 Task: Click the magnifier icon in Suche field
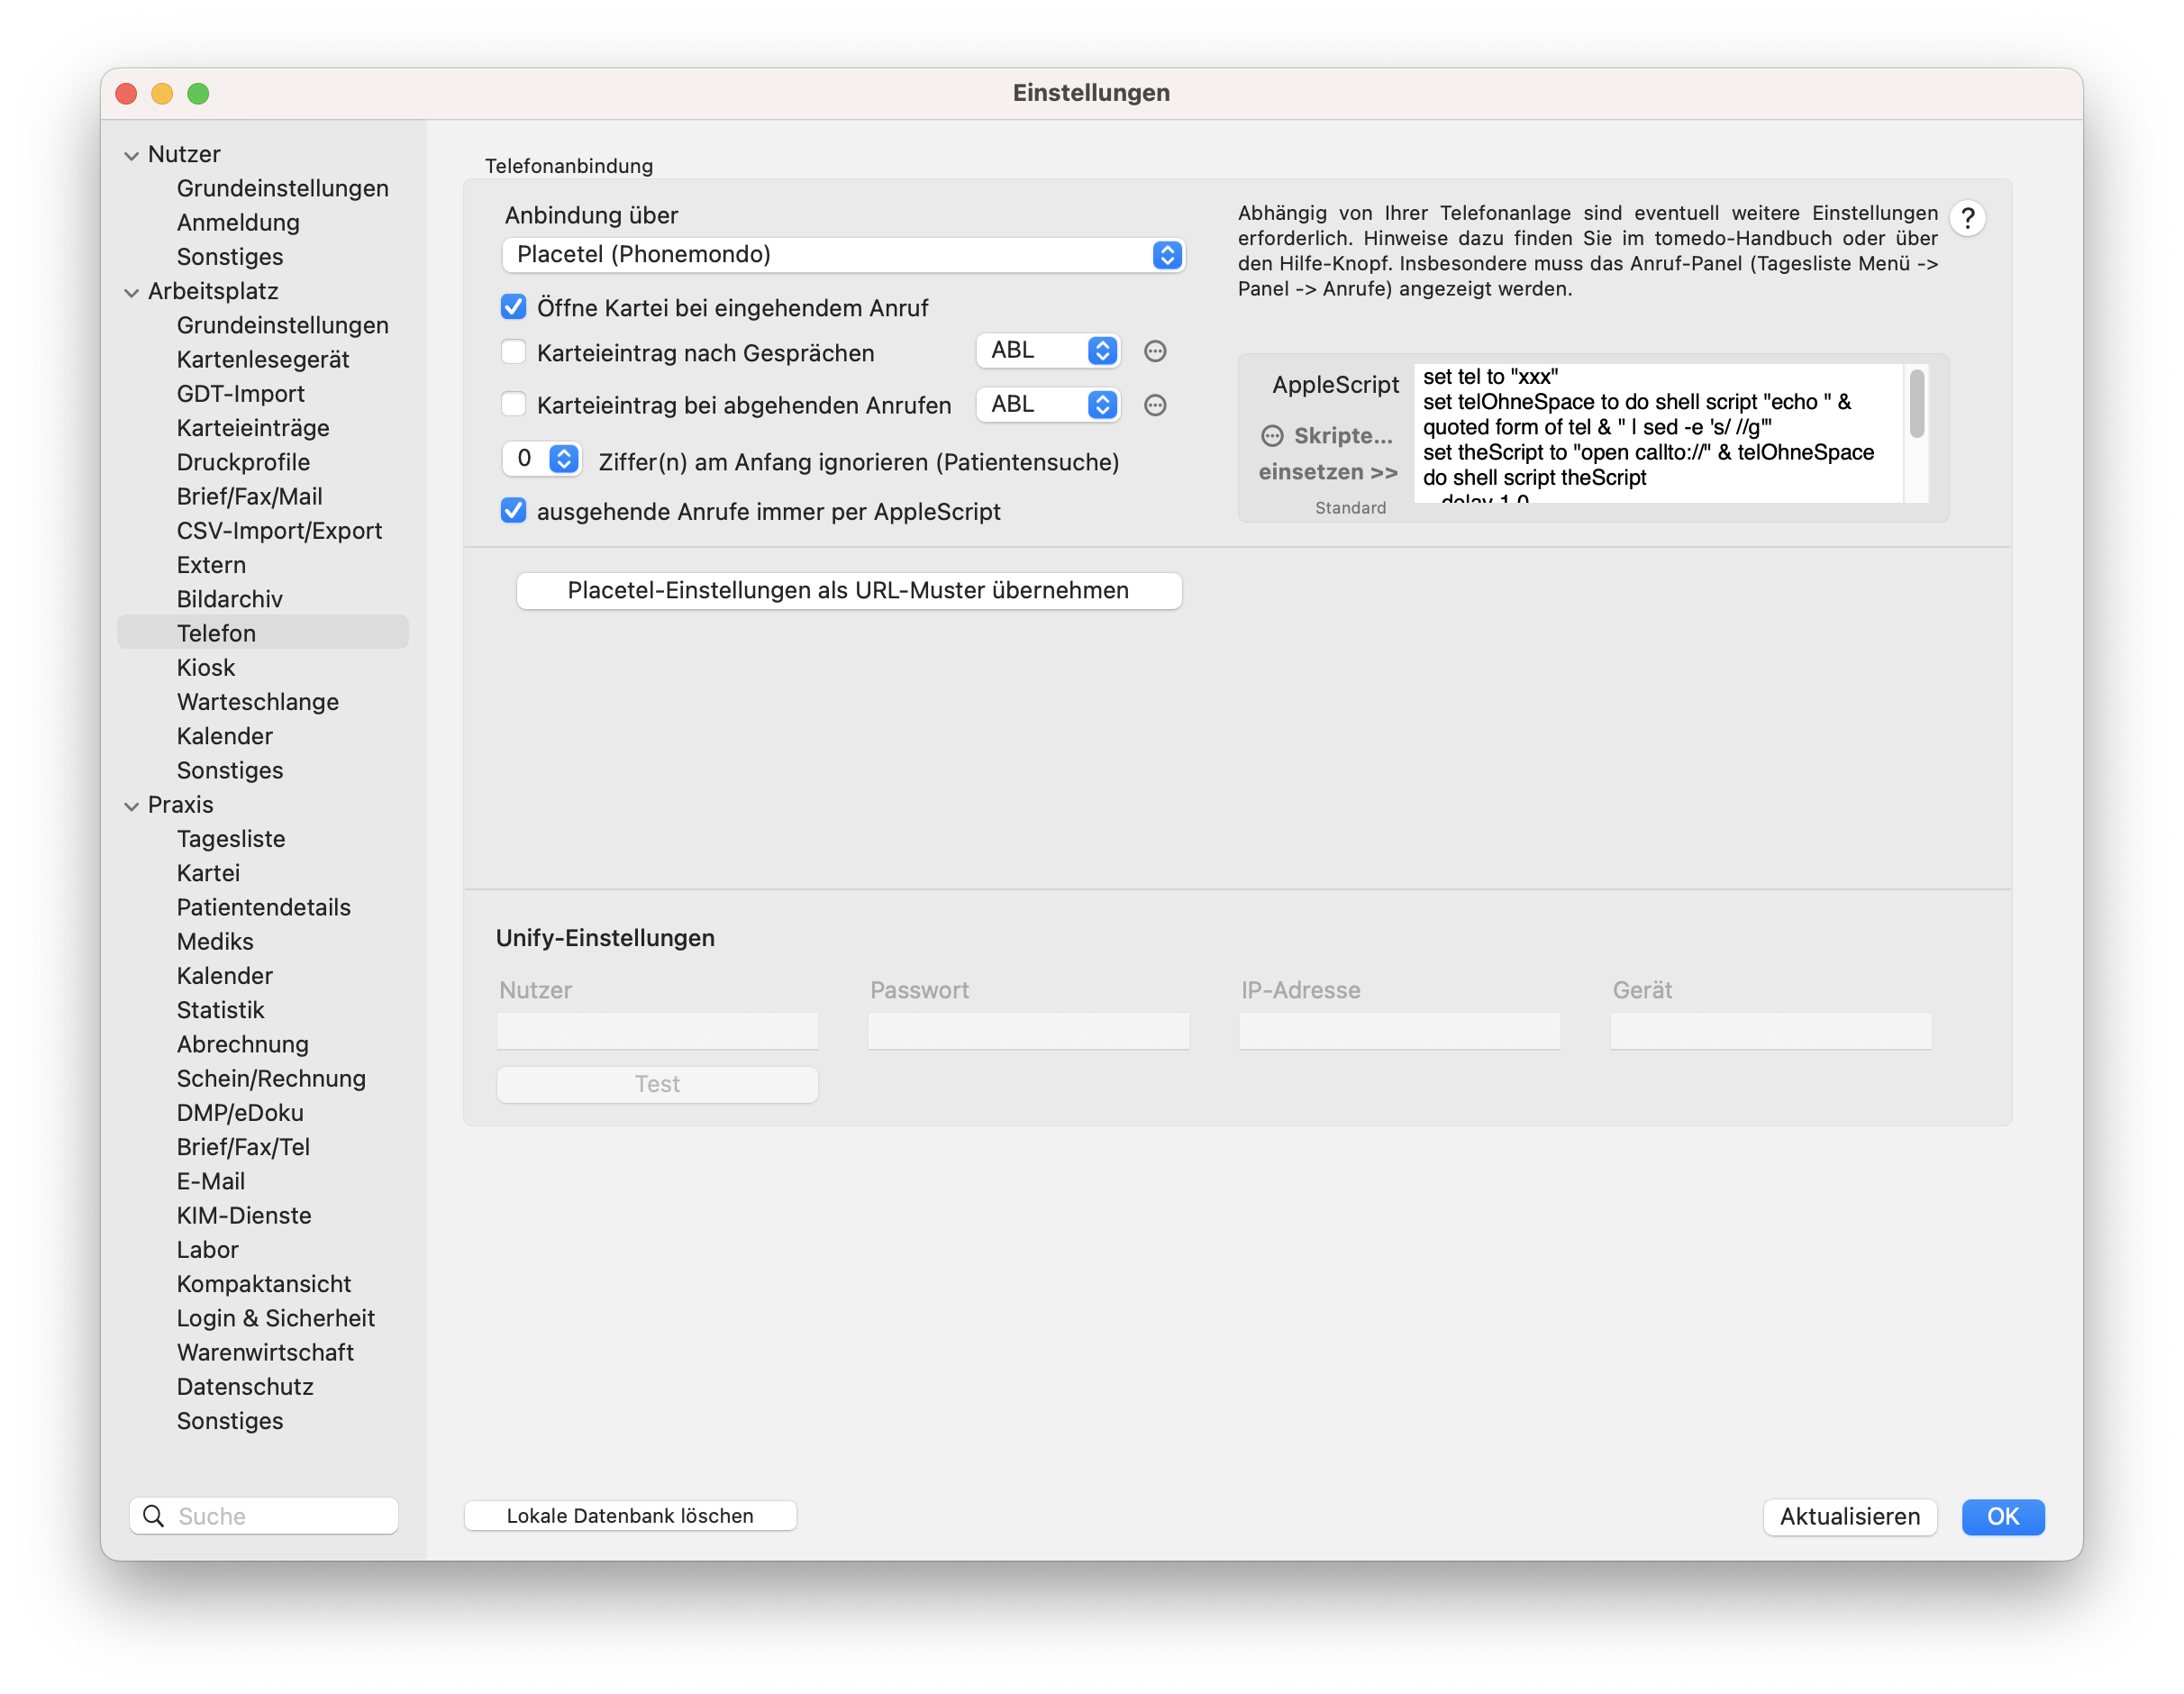153,1516
